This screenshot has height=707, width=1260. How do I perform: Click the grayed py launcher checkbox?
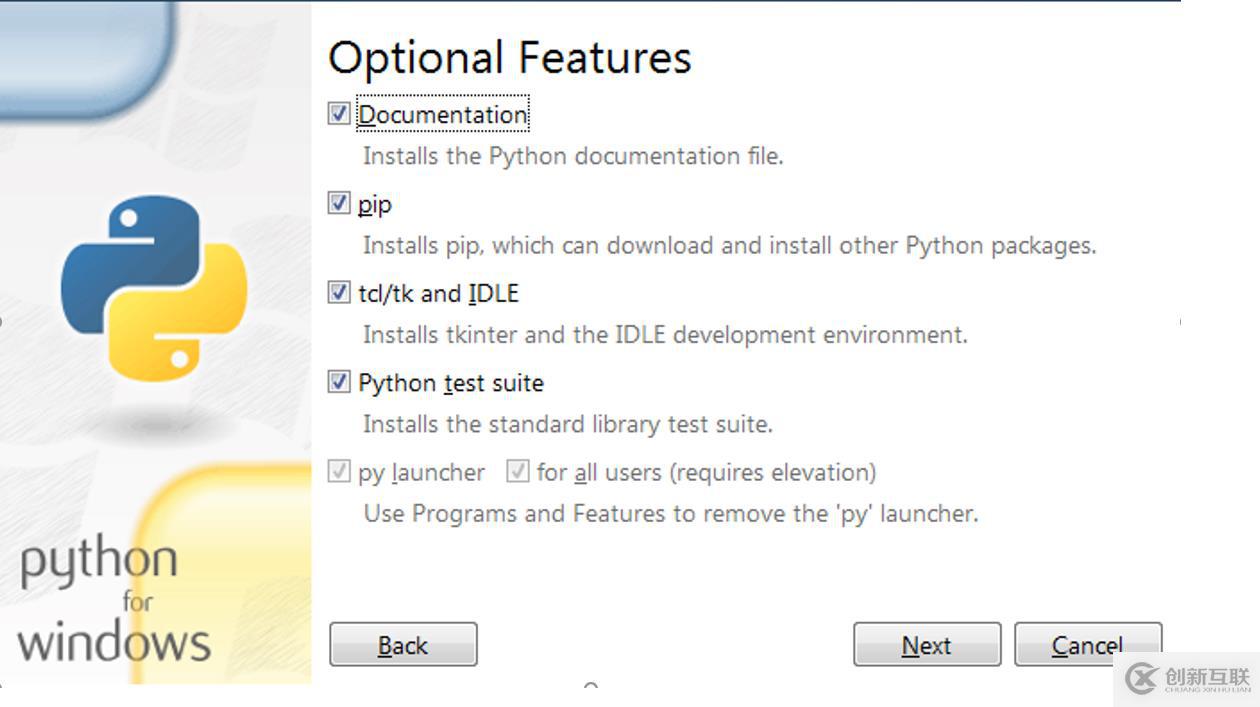pyautogui.click(x=339, y=471)
